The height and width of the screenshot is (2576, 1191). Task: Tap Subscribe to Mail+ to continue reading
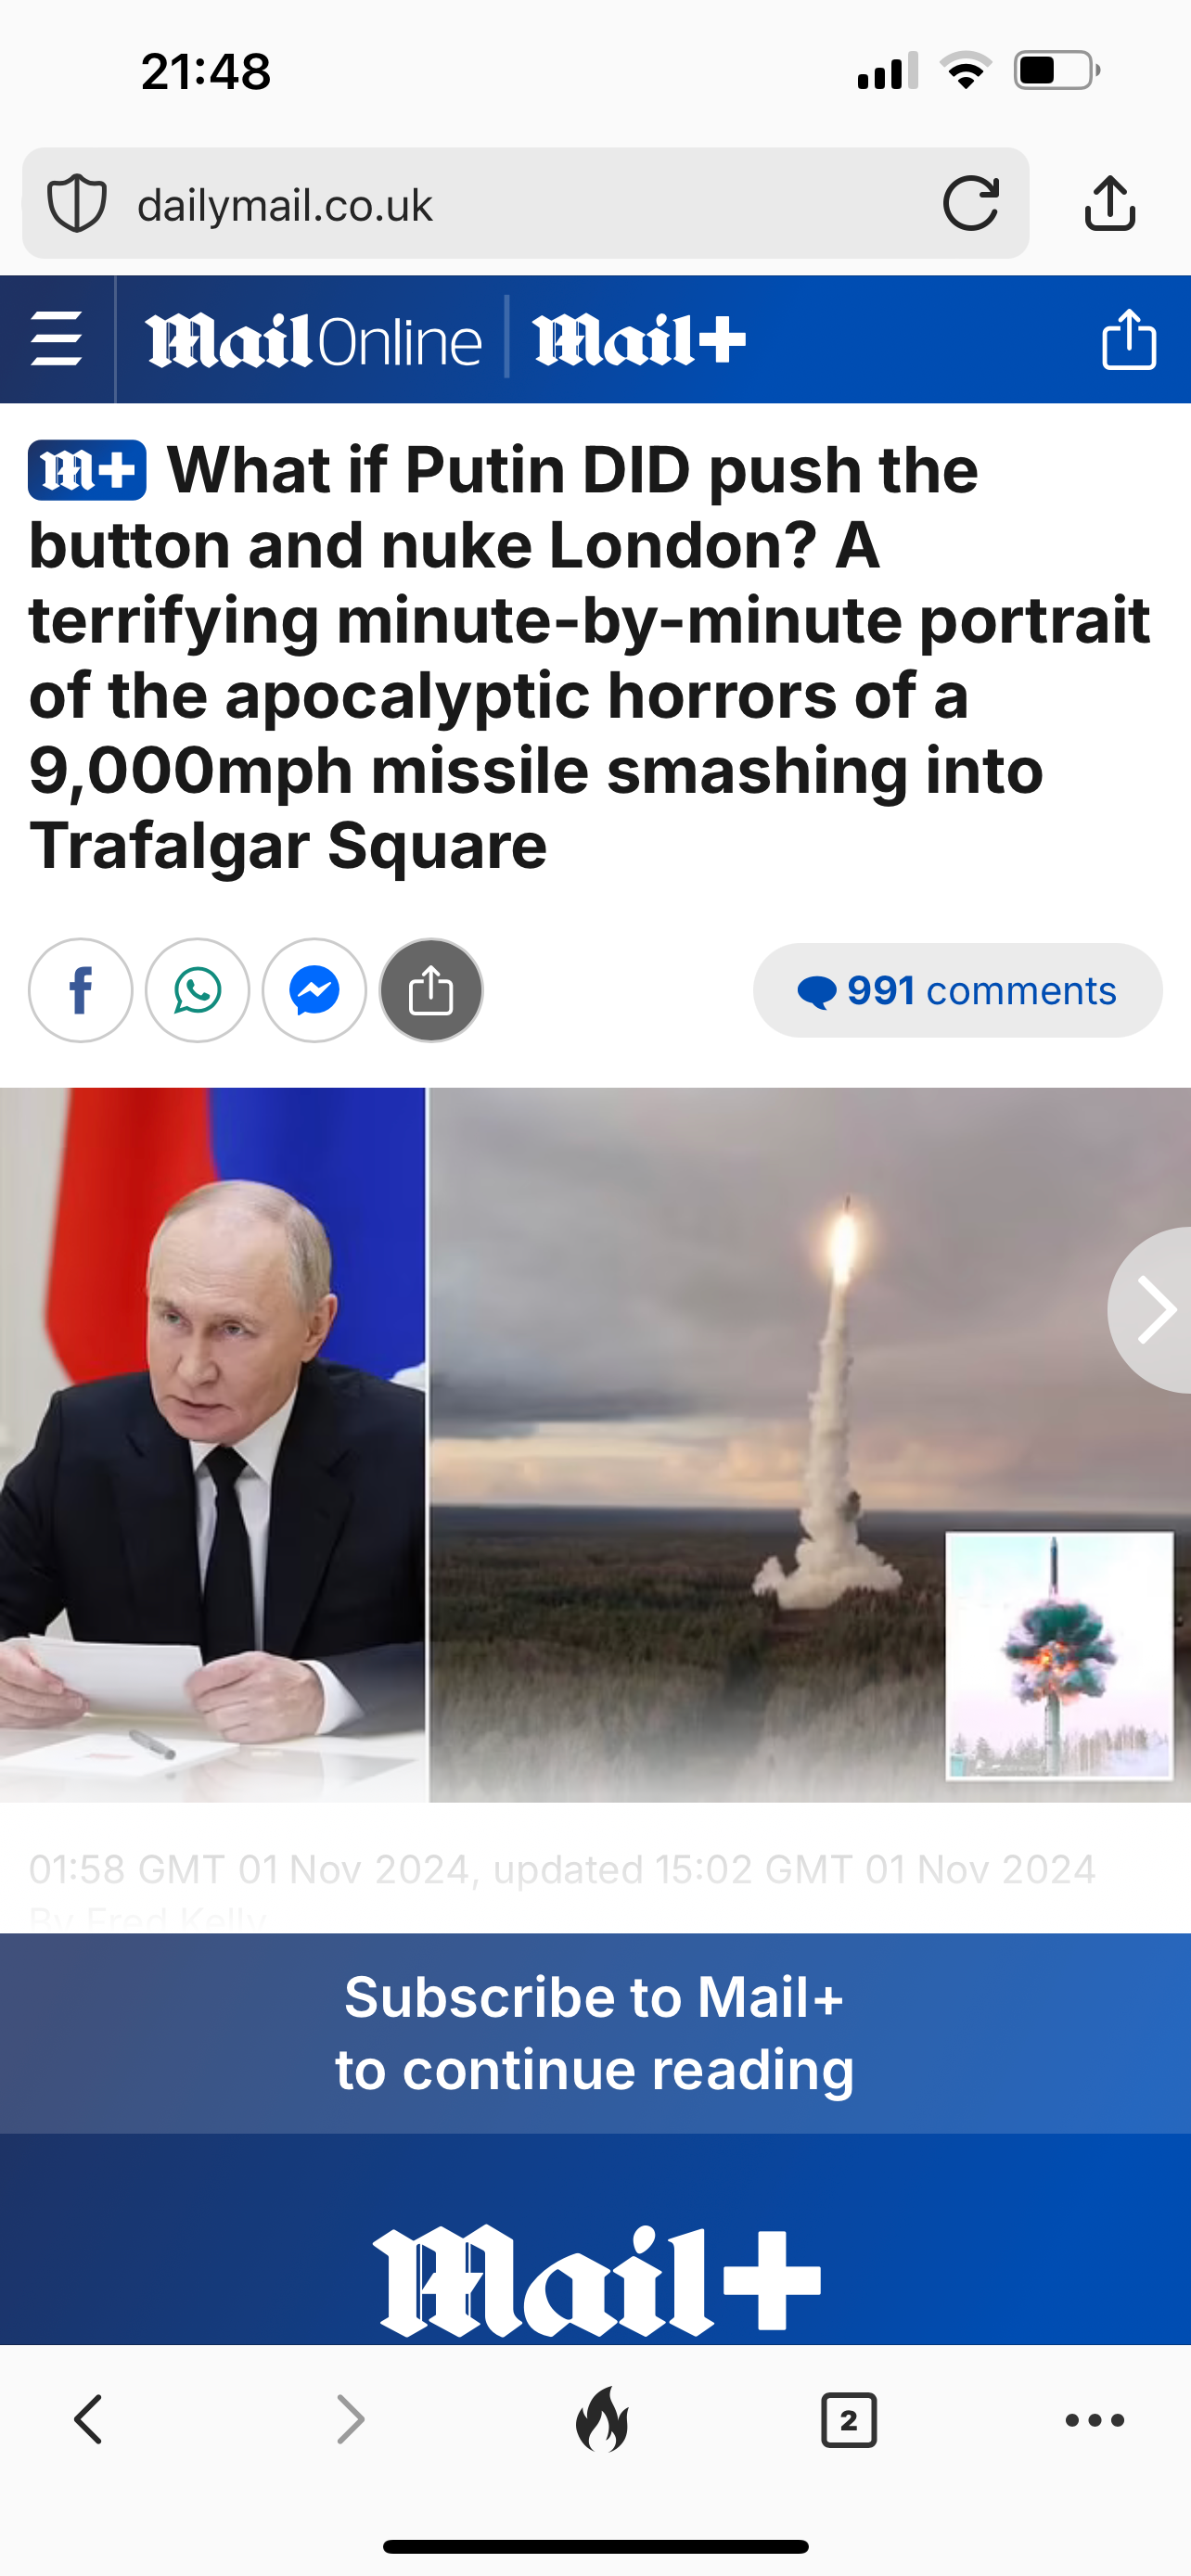click(595, 2032)
